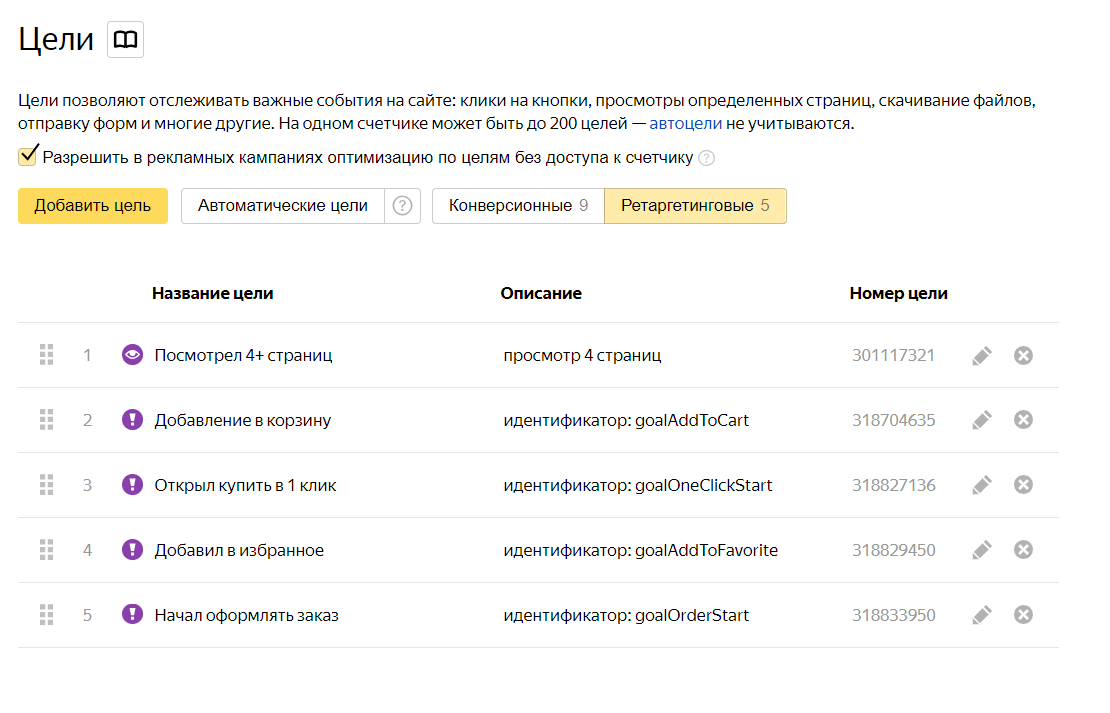Delete the 'Добавил в избранное' goal

(x=1023, y=550)
